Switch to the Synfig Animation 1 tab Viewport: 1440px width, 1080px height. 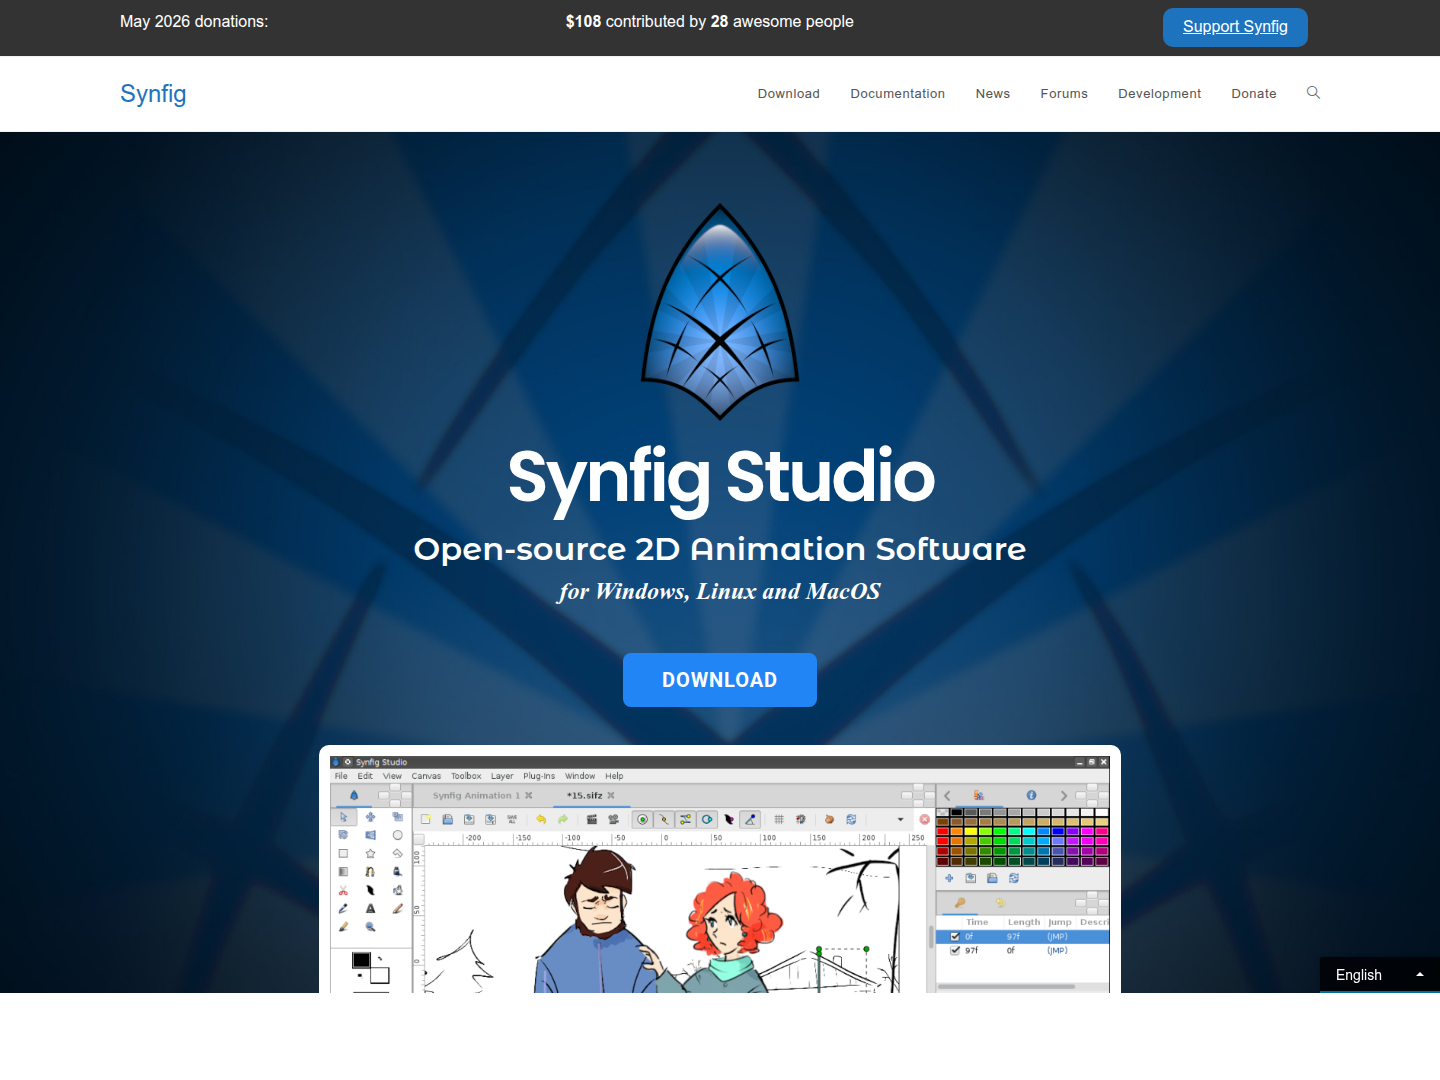(x=476, y=795)
